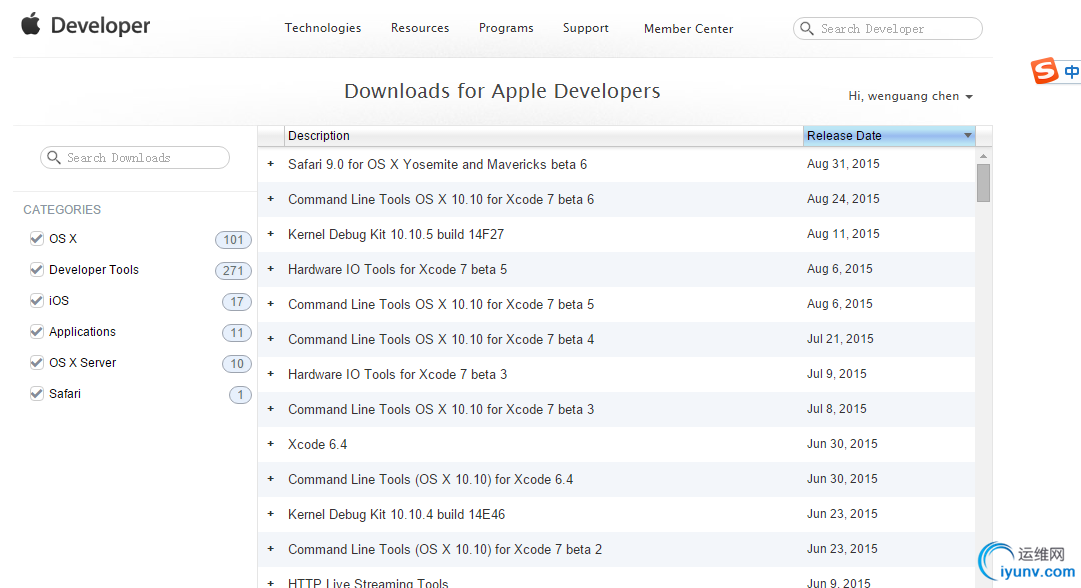Image resolution: width=1081 pixels, height=588 pixels.
Task: Expand the Xcode 6.4 row
Action: tap(271, 444)
